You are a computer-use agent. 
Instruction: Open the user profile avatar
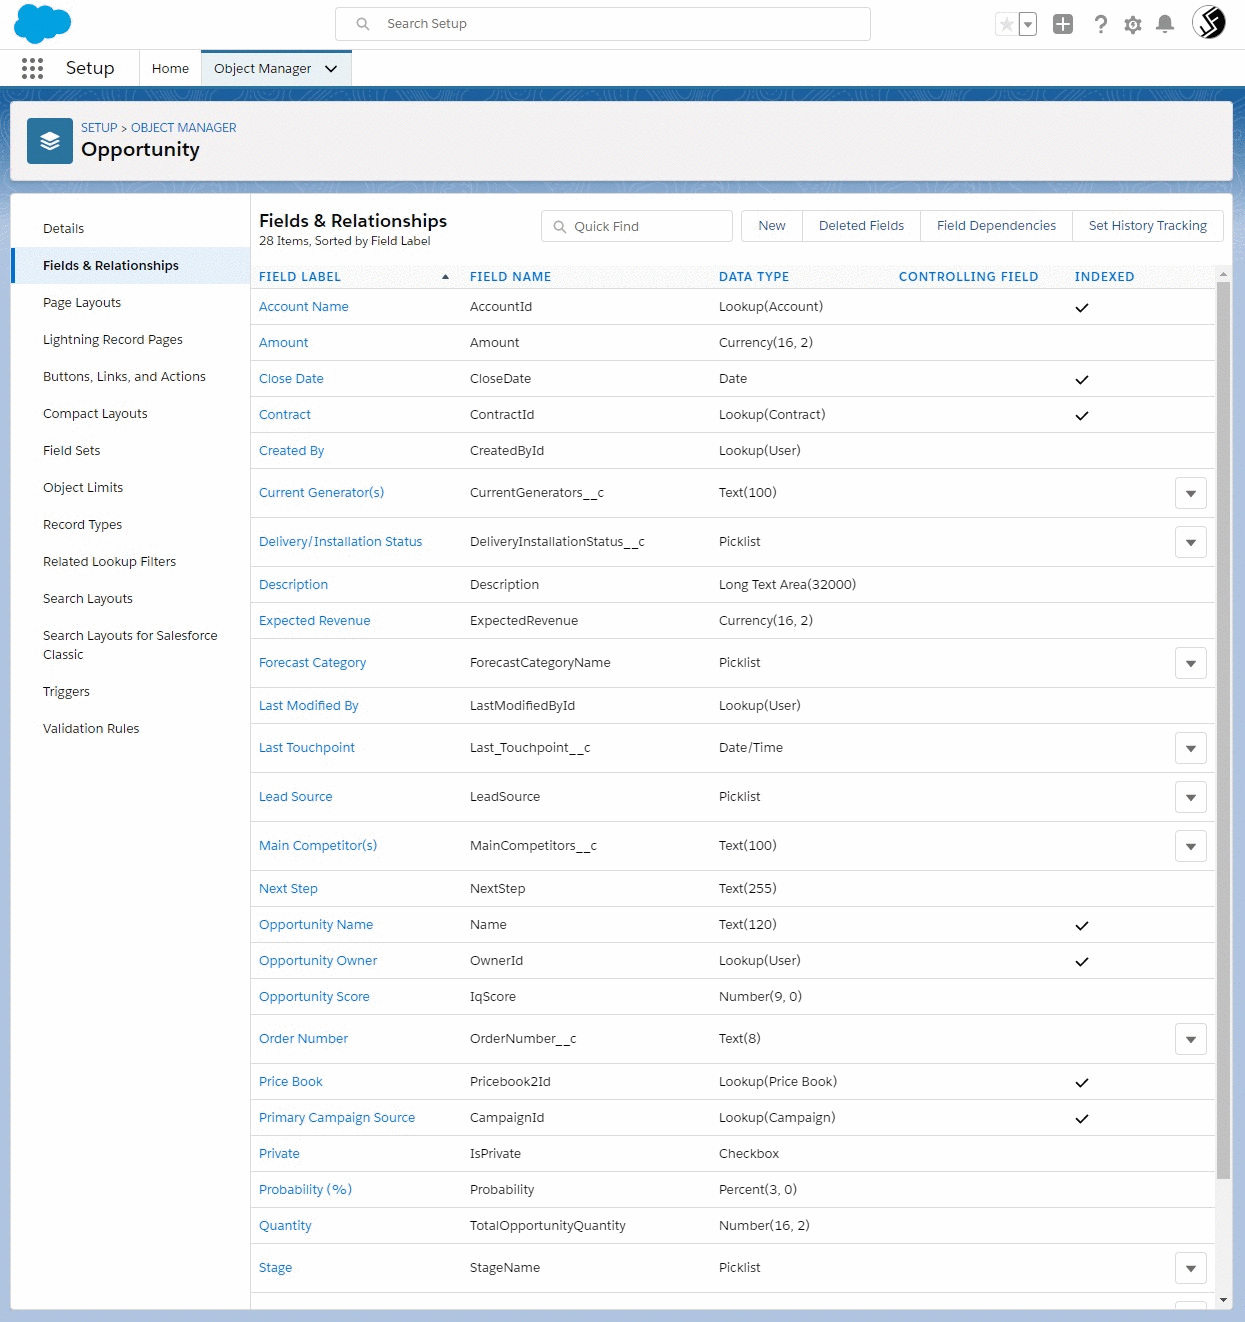pos(1209,22)
